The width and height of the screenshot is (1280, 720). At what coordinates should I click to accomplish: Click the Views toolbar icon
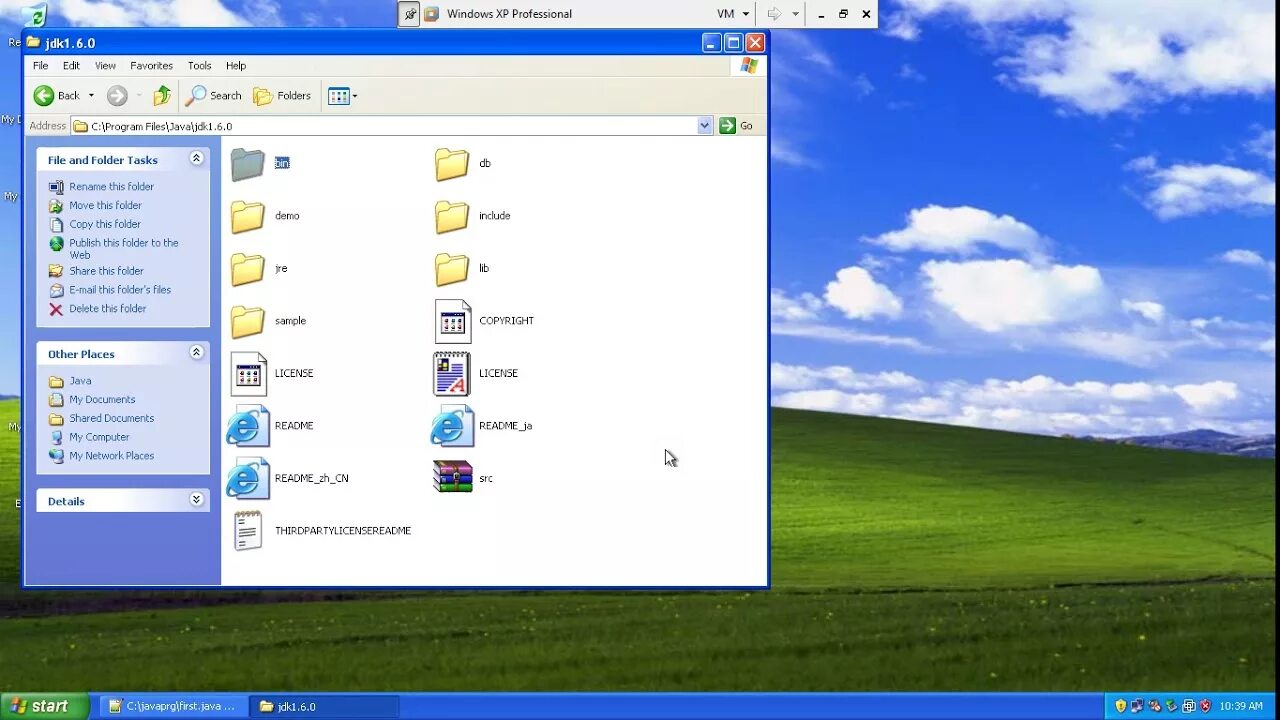[x=339, y=96]
